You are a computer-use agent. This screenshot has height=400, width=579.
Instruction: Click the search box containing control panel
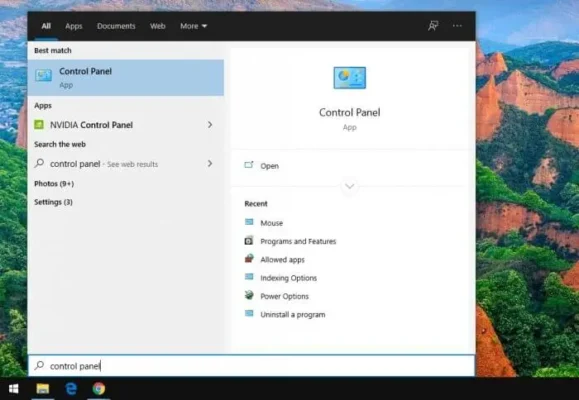point(251,366)
